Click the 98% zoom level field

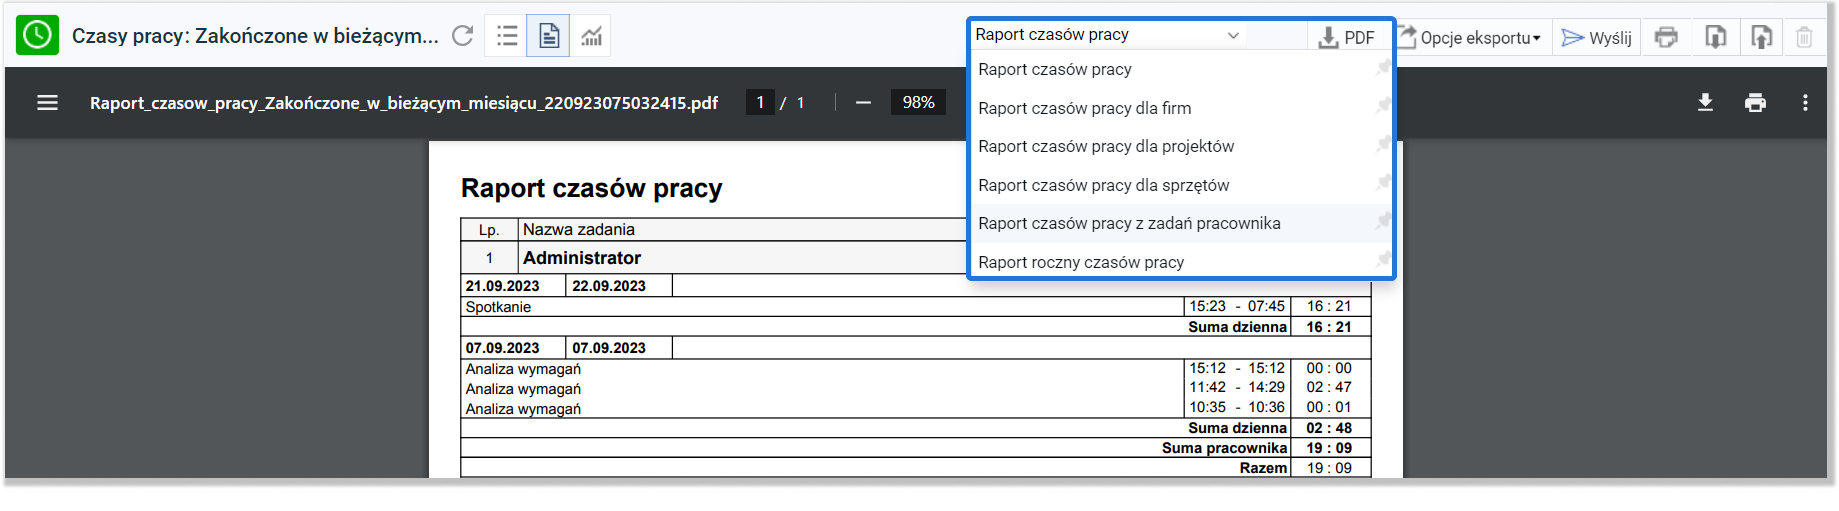918,102
